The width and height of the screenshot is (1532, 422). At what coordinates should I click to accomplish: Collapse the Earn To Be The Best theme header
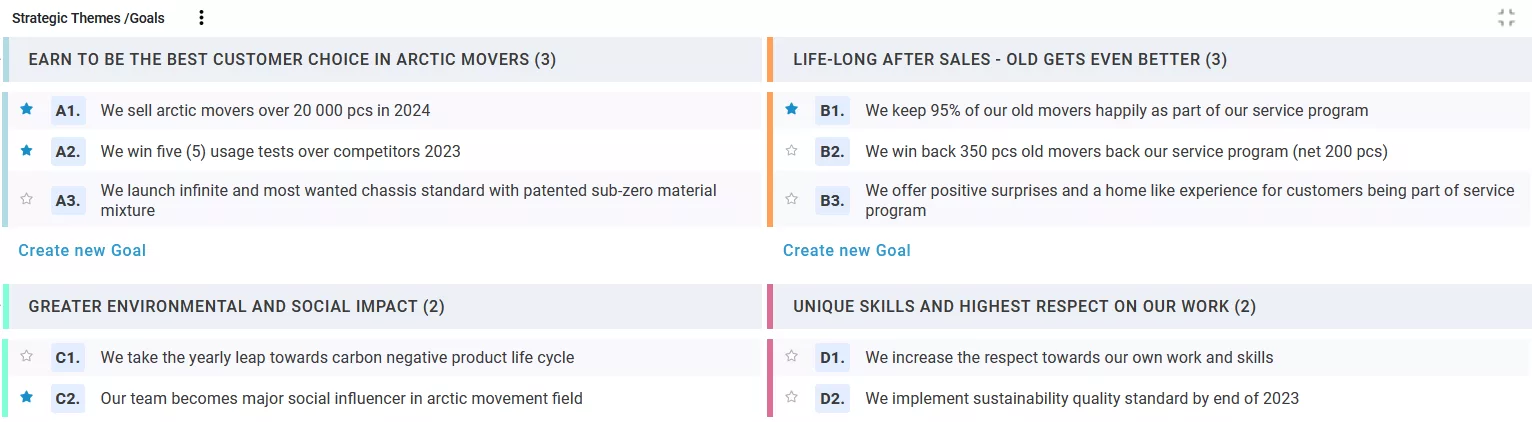click(x=292, y=60)
